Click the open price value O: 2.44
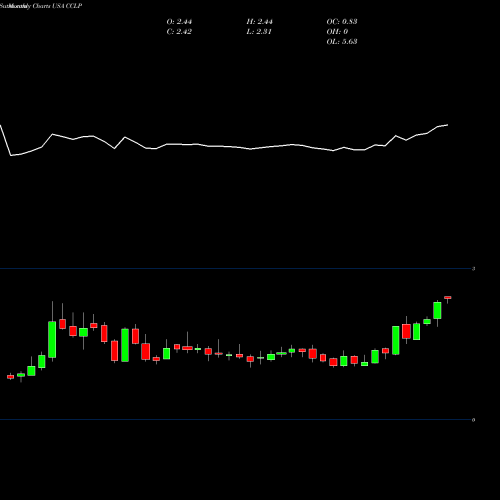The height and width of the screenshot is (500, 500). (179, 22)
